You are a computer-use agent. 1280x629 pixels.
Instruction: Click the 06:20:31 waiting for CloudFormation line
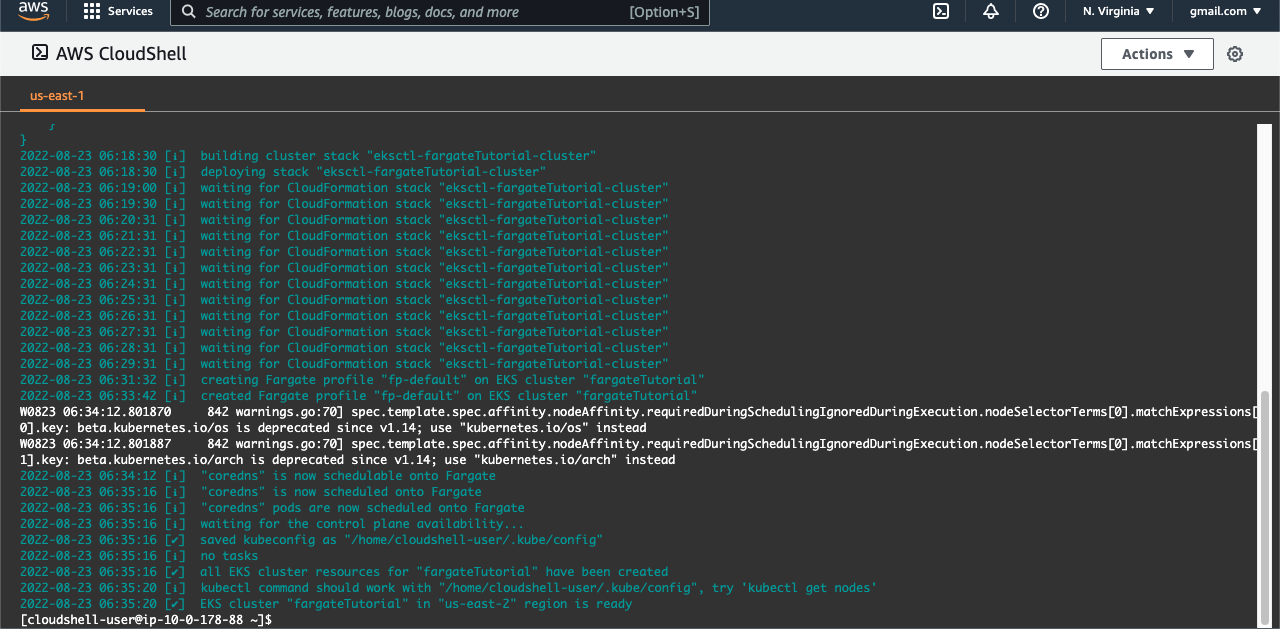pos(344,220)
